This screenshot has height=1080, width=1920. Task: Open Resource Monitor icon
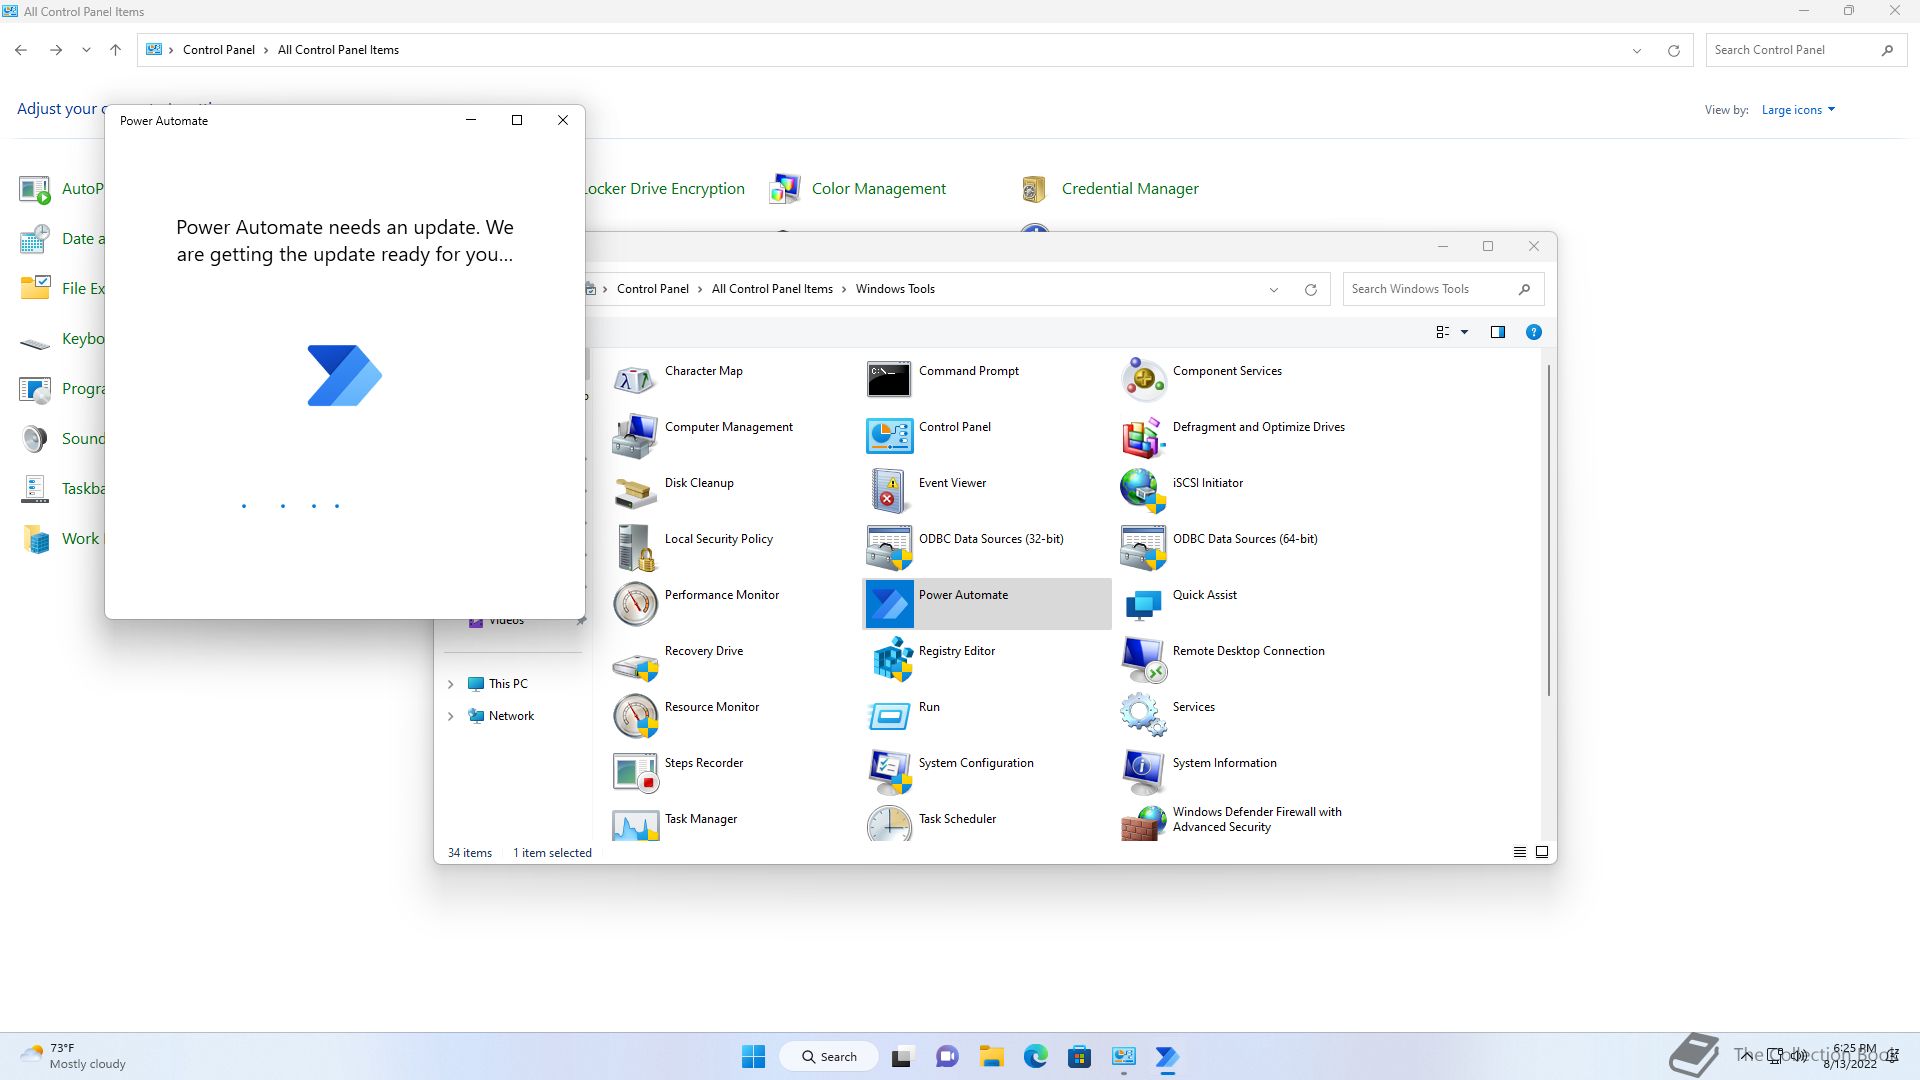tap(635, 715)
